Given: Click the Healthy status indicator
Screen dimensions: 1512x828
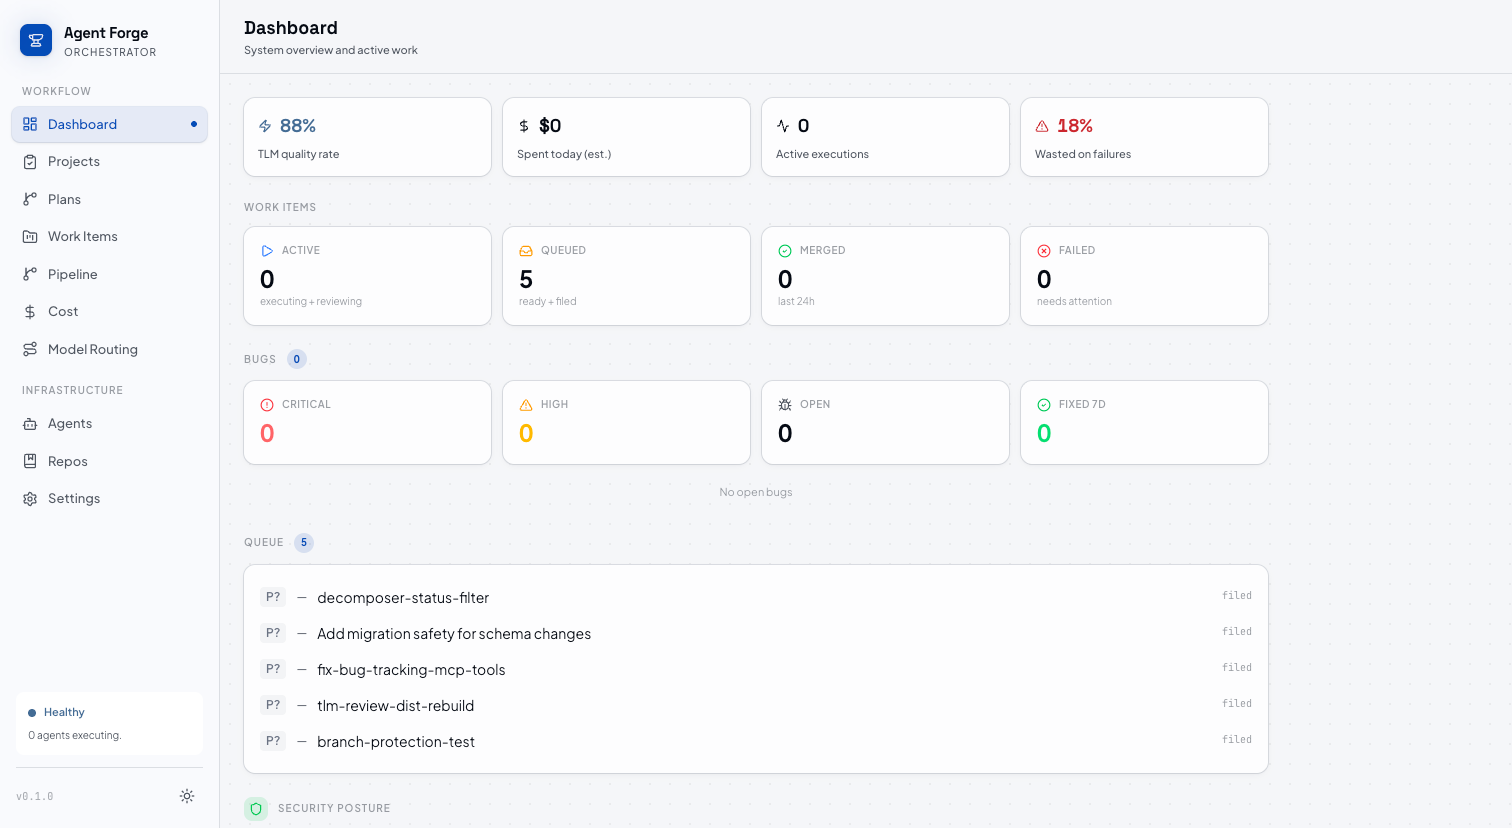Looking at the screenshot, I should 57,713.
